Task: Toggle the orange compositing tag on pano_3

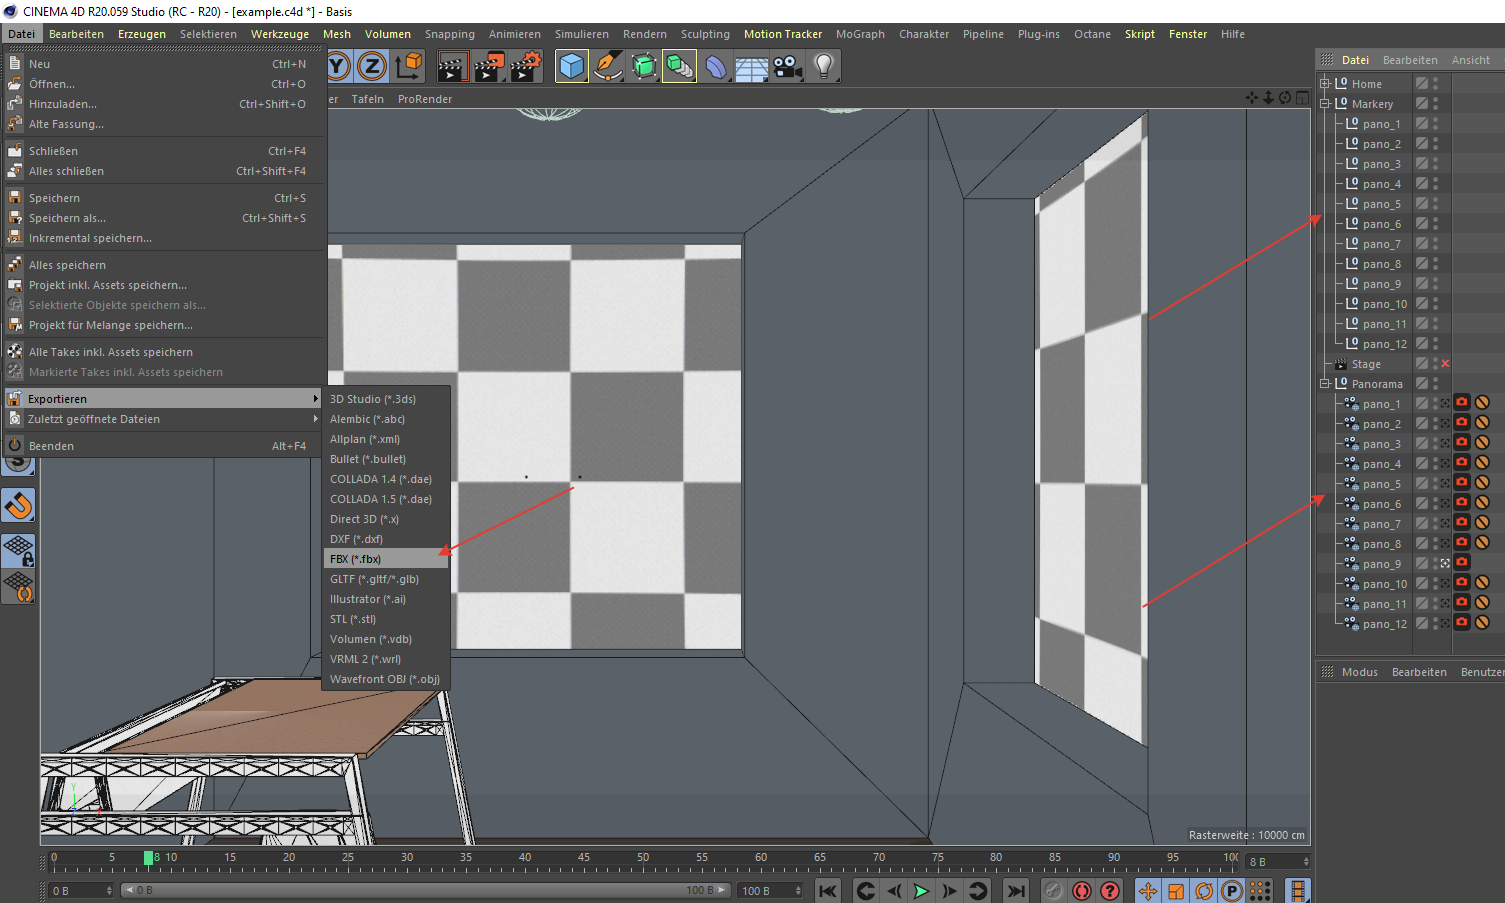Action: (1481, 444)
